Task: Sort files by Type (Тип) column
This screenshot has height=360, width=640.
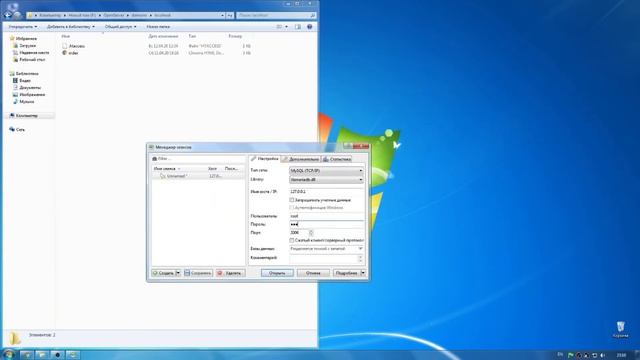Action: [x=192, y=36]
